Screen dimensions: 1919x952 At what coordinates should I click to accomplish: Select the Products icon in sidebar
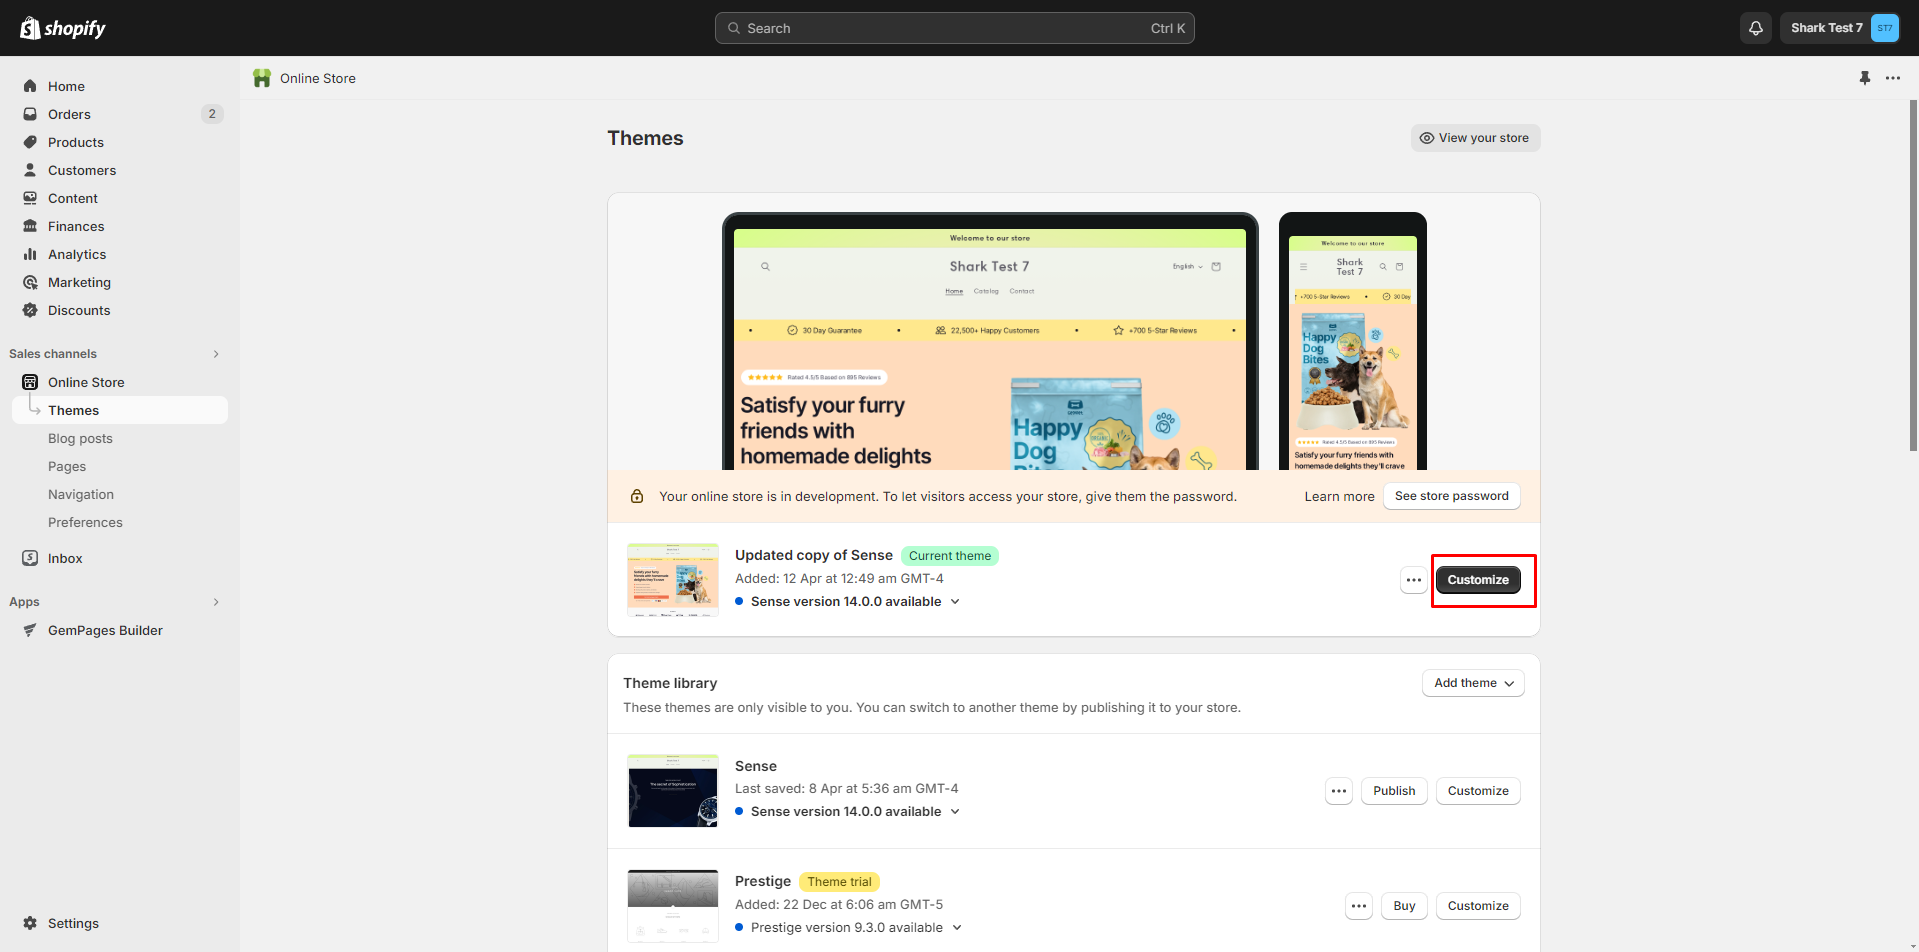pyautogui.click(x=30, y=142)
